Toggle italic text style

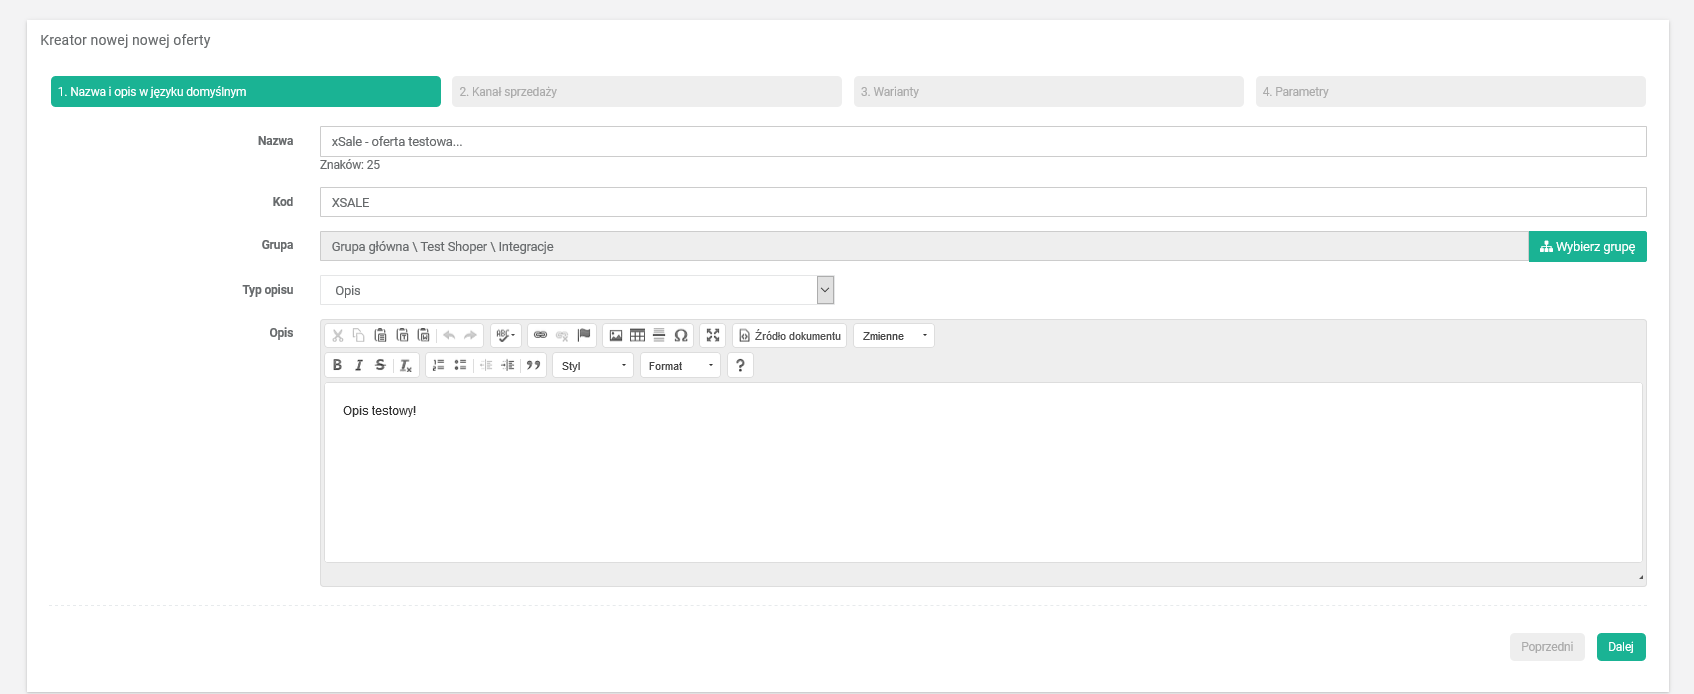click(359, 366)
